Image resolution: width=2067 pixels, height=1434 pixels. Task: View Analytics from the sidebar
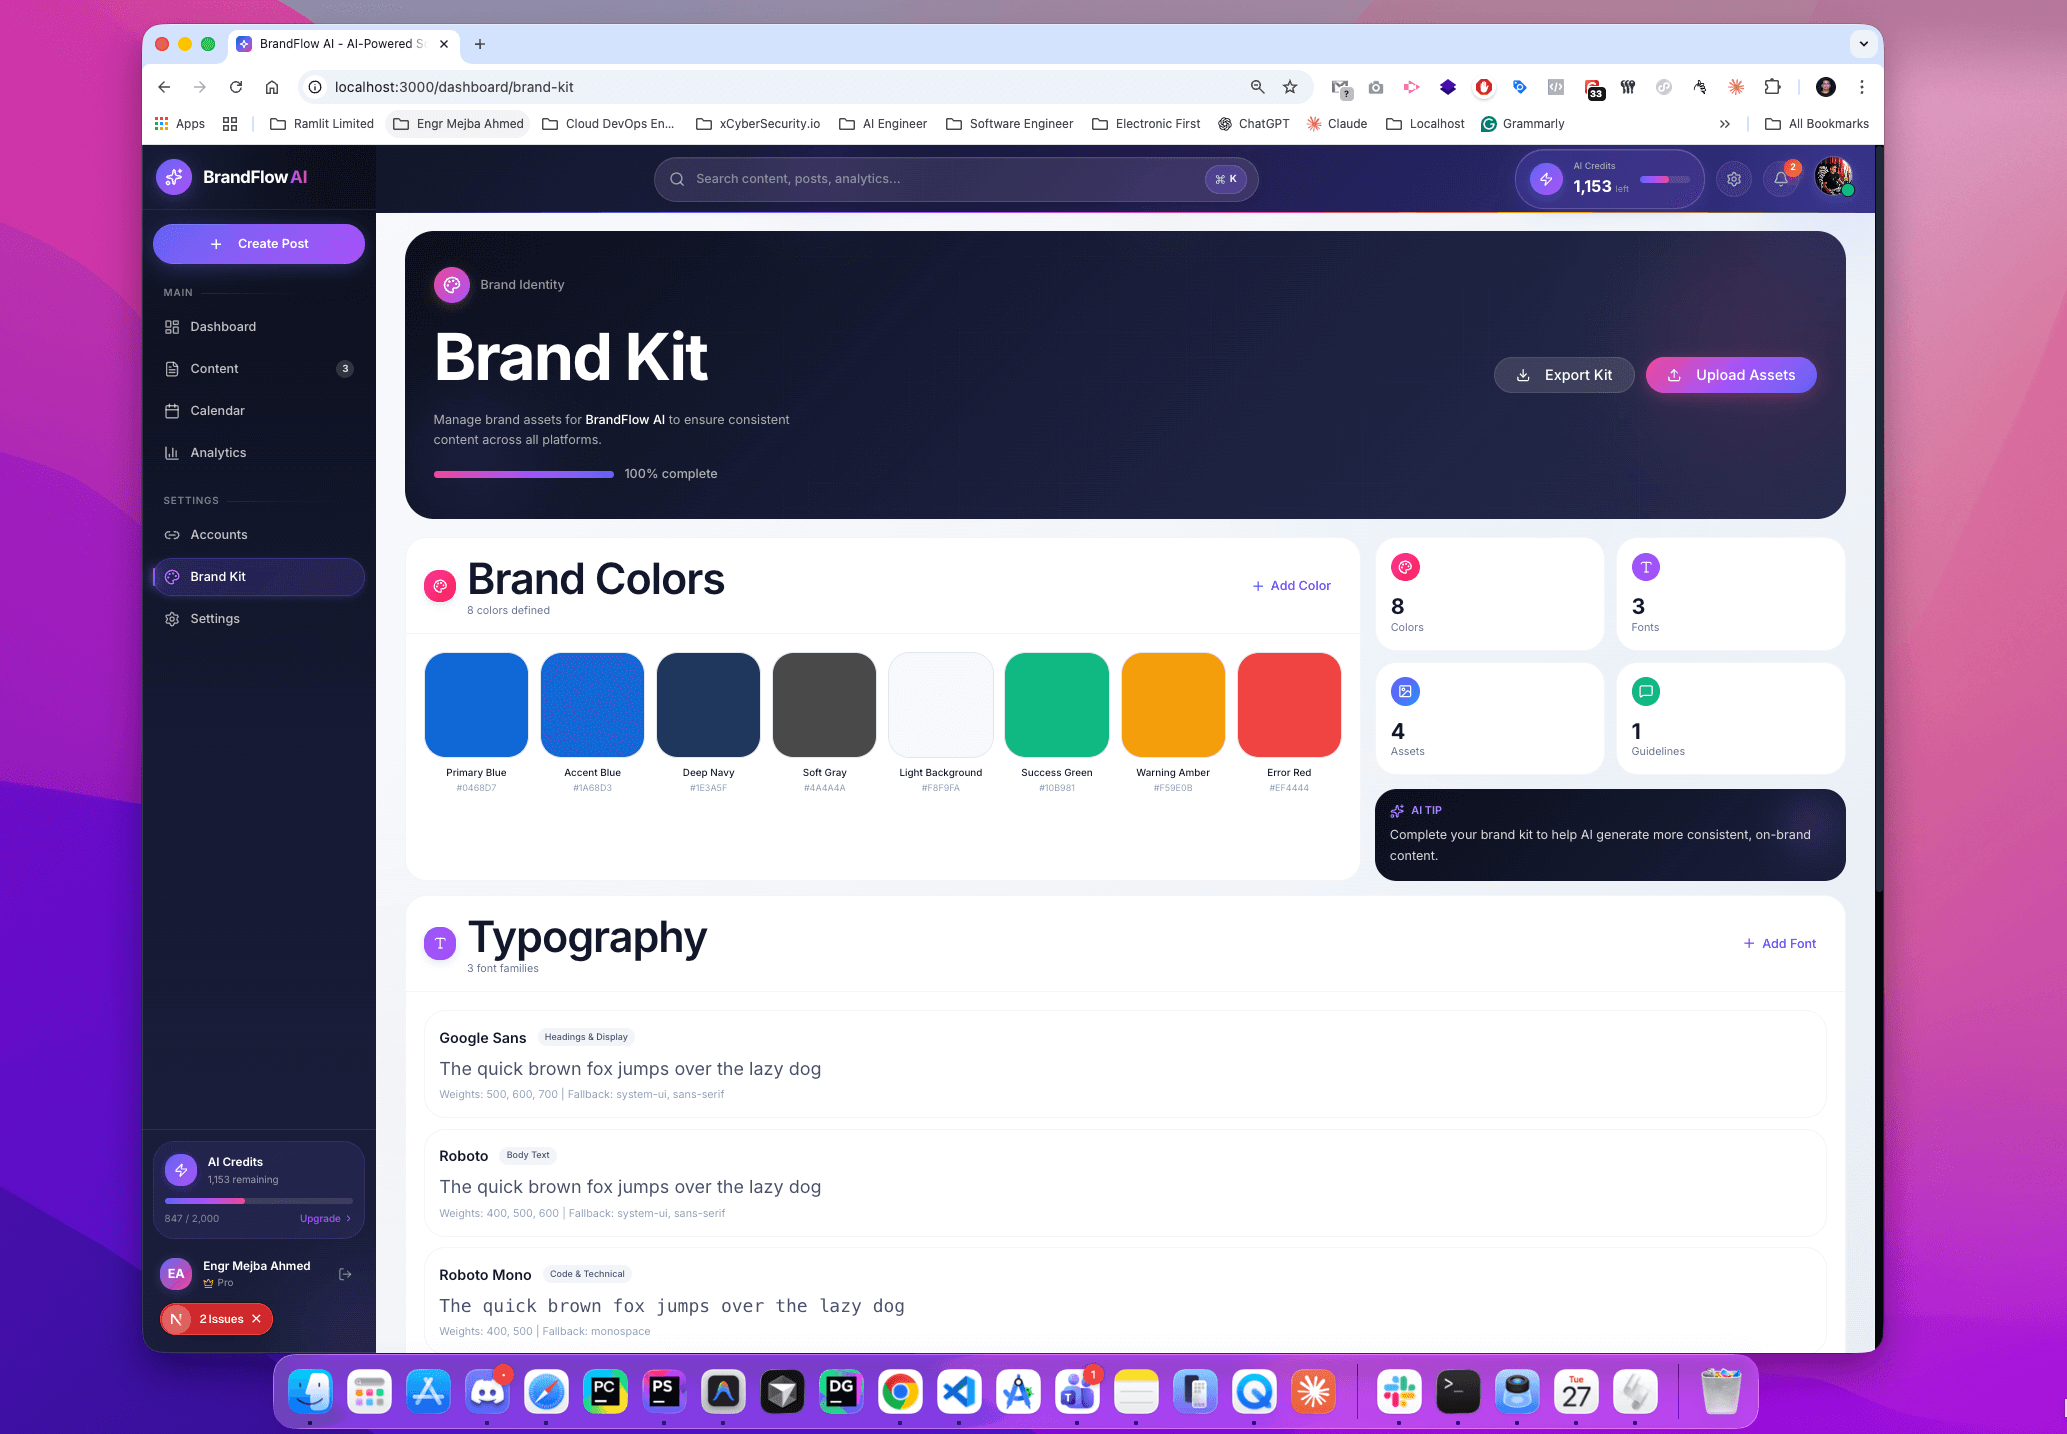218,452
